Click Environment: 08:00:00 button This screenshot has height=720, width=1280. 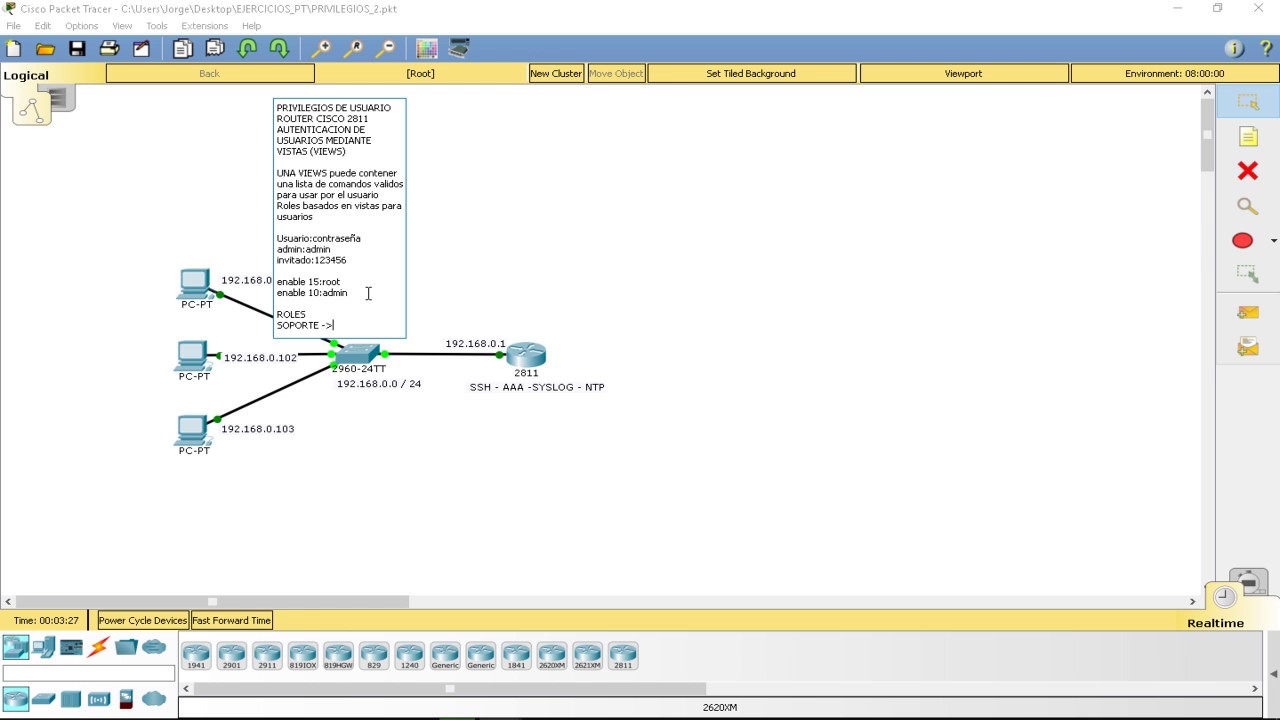(1174, 73)
